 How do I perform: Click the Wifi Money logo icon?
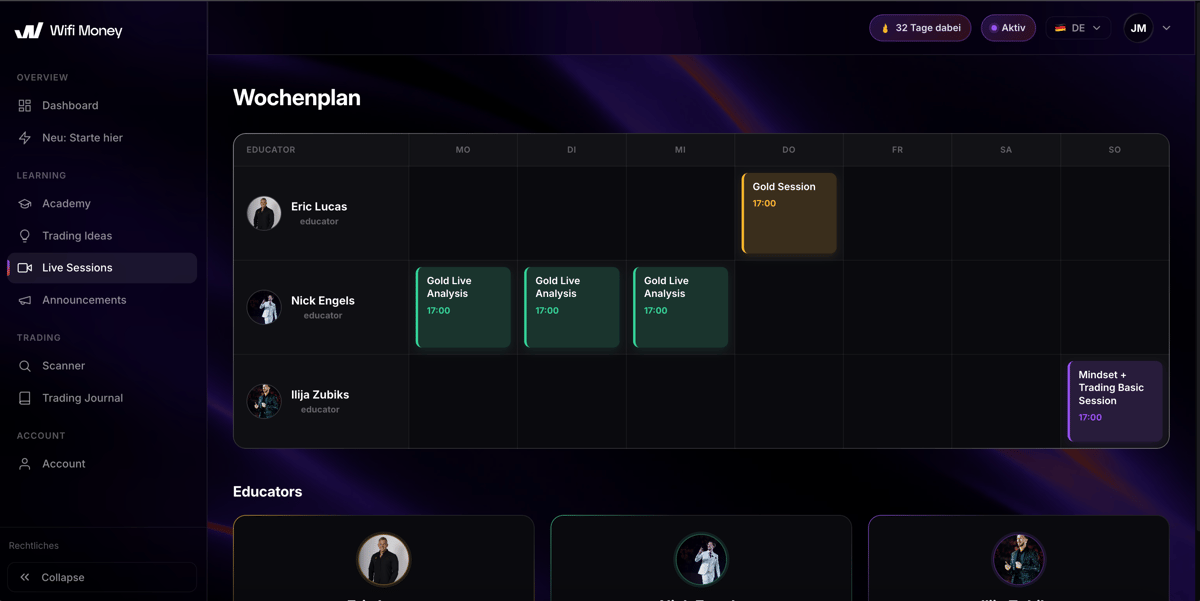[29, 31]
